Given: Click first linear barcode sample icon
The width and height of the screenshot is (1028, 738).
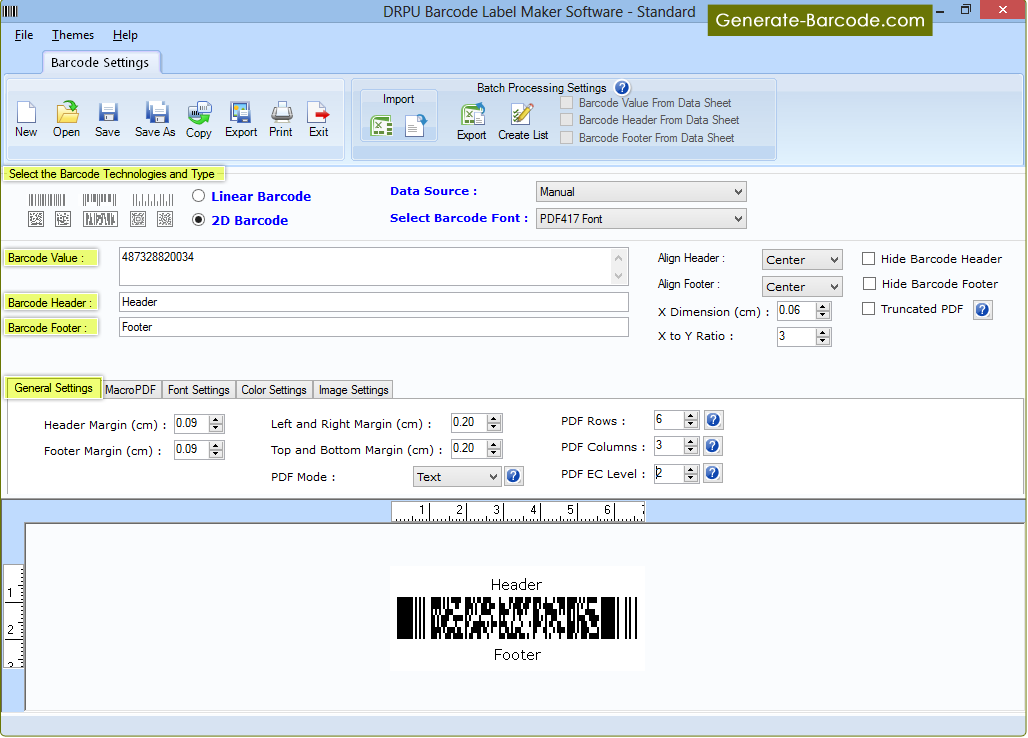Looking at the screenshot, I should click(47, 200).
